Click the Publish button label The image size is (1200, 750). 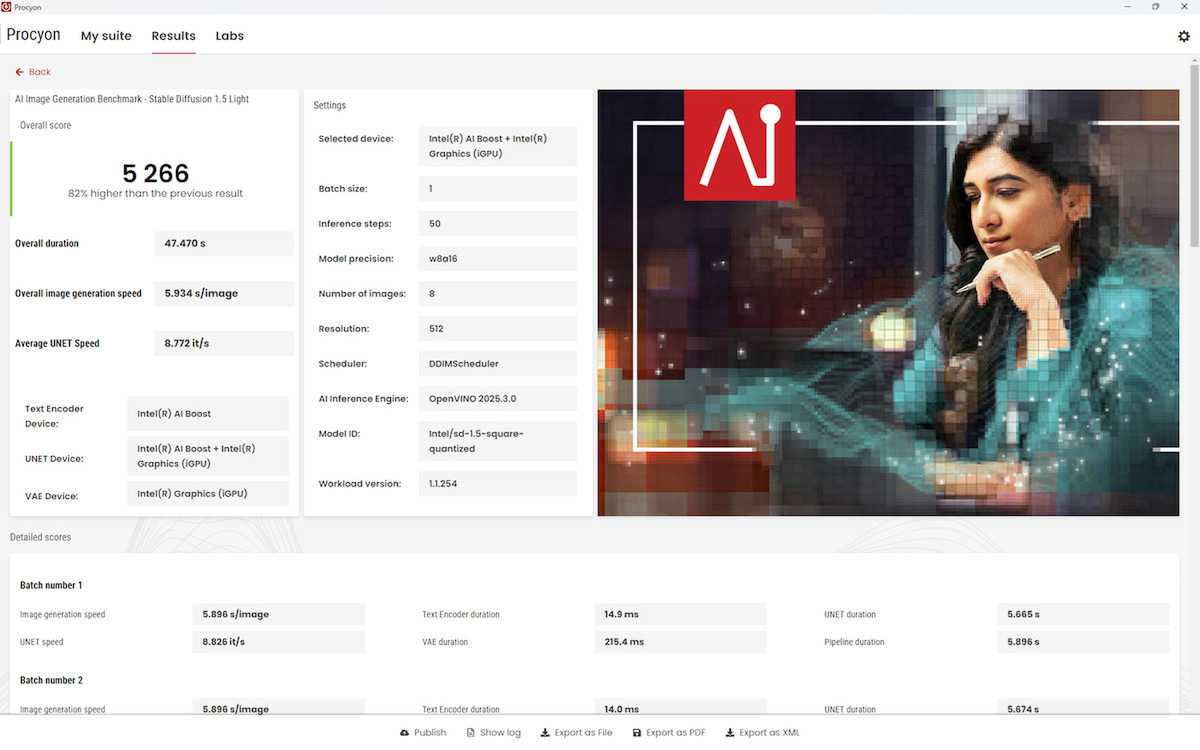coord(430,733)
